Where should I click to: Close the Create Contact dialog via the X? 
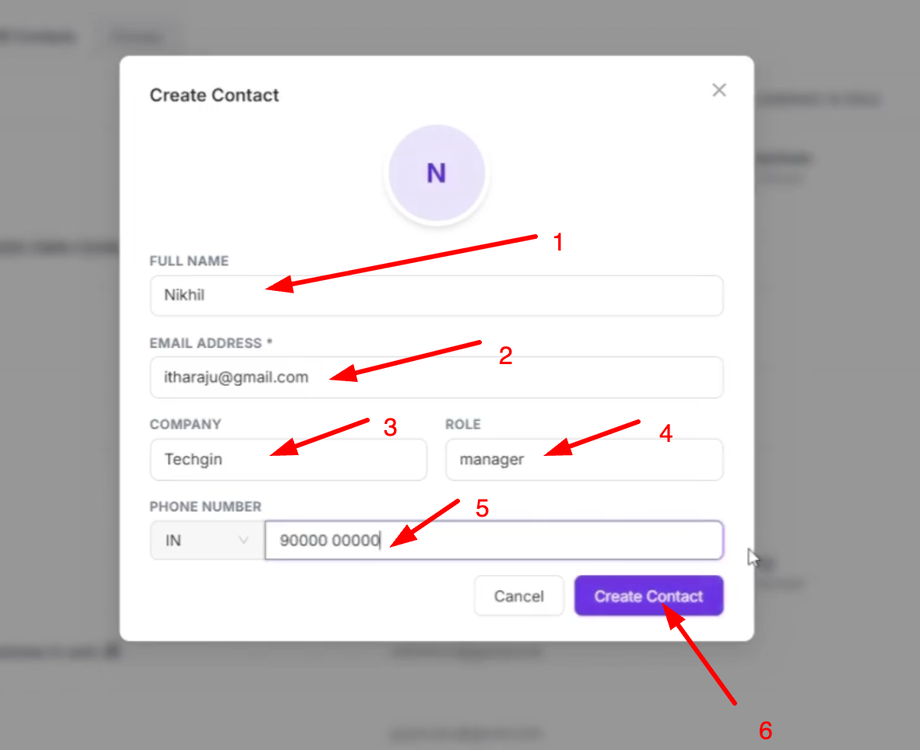718,90
